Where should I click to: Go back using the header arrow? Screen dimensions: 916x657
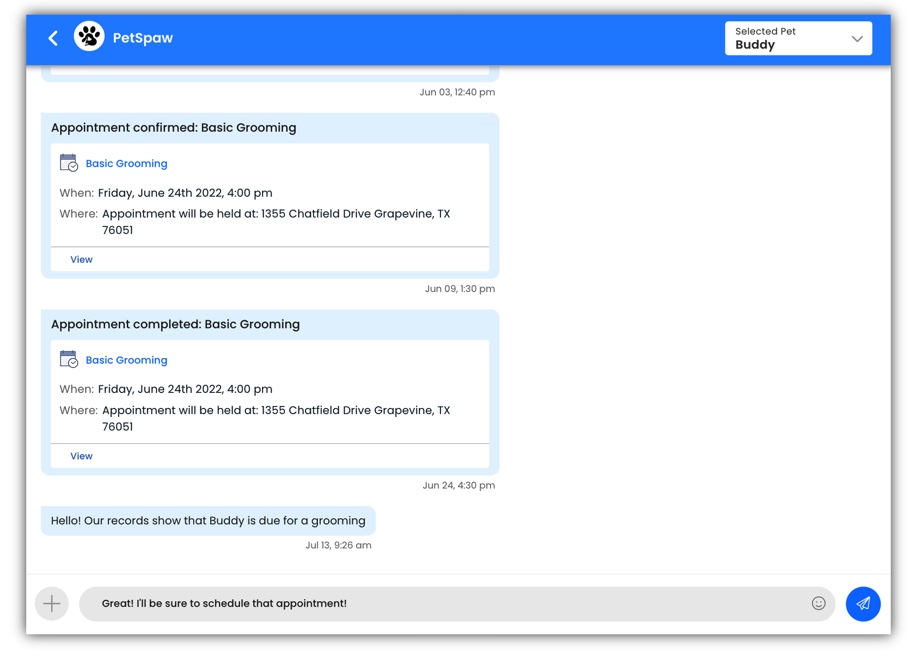[x=53, y=39]
